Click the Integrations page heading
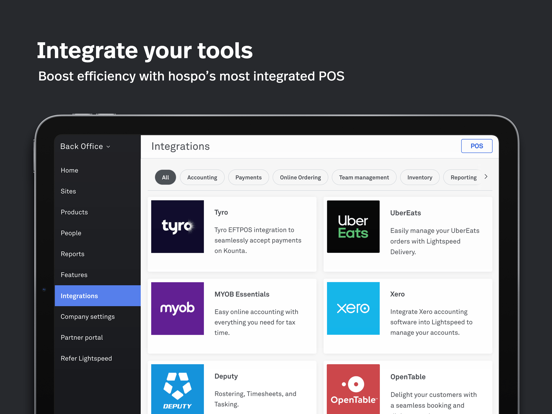This screenshot has height=414, width=552. click(181, 146)
